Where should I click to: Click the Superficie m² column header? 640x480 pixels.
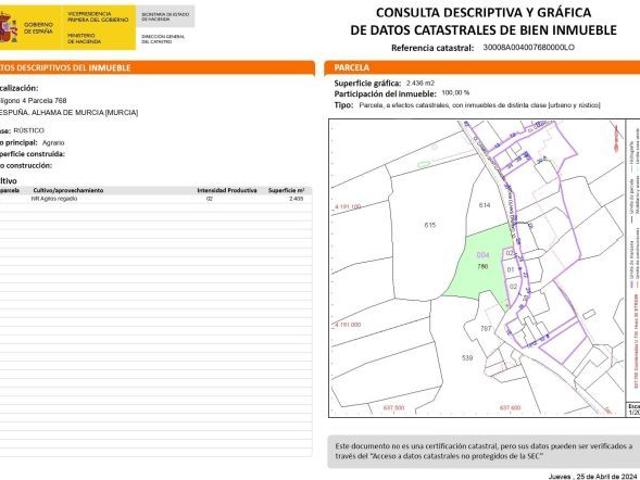(286, 189)
